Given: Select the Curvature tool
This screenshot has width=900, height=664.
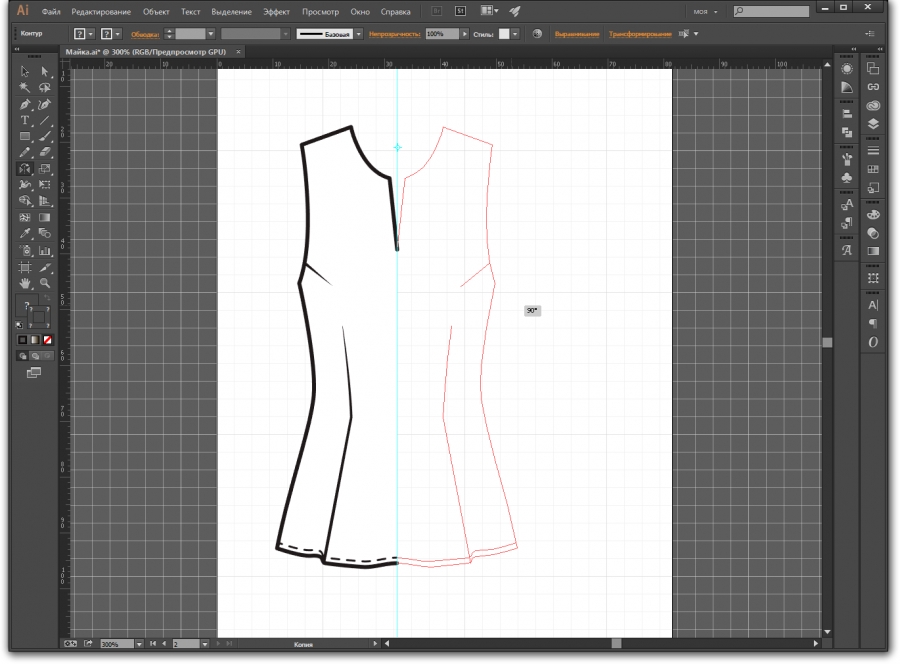Looking at the screenshot, I should tap(45, 104).
